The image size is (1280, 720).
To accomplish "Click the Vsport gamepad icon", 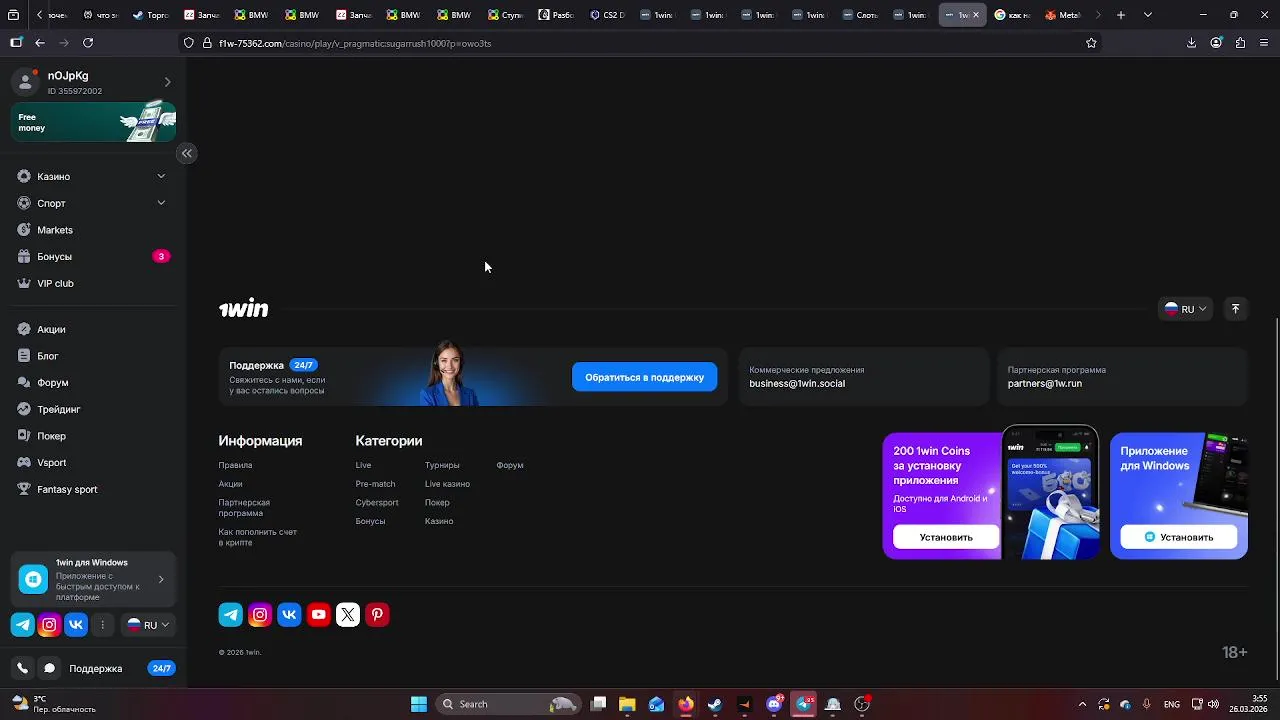I will coord(25,463).
